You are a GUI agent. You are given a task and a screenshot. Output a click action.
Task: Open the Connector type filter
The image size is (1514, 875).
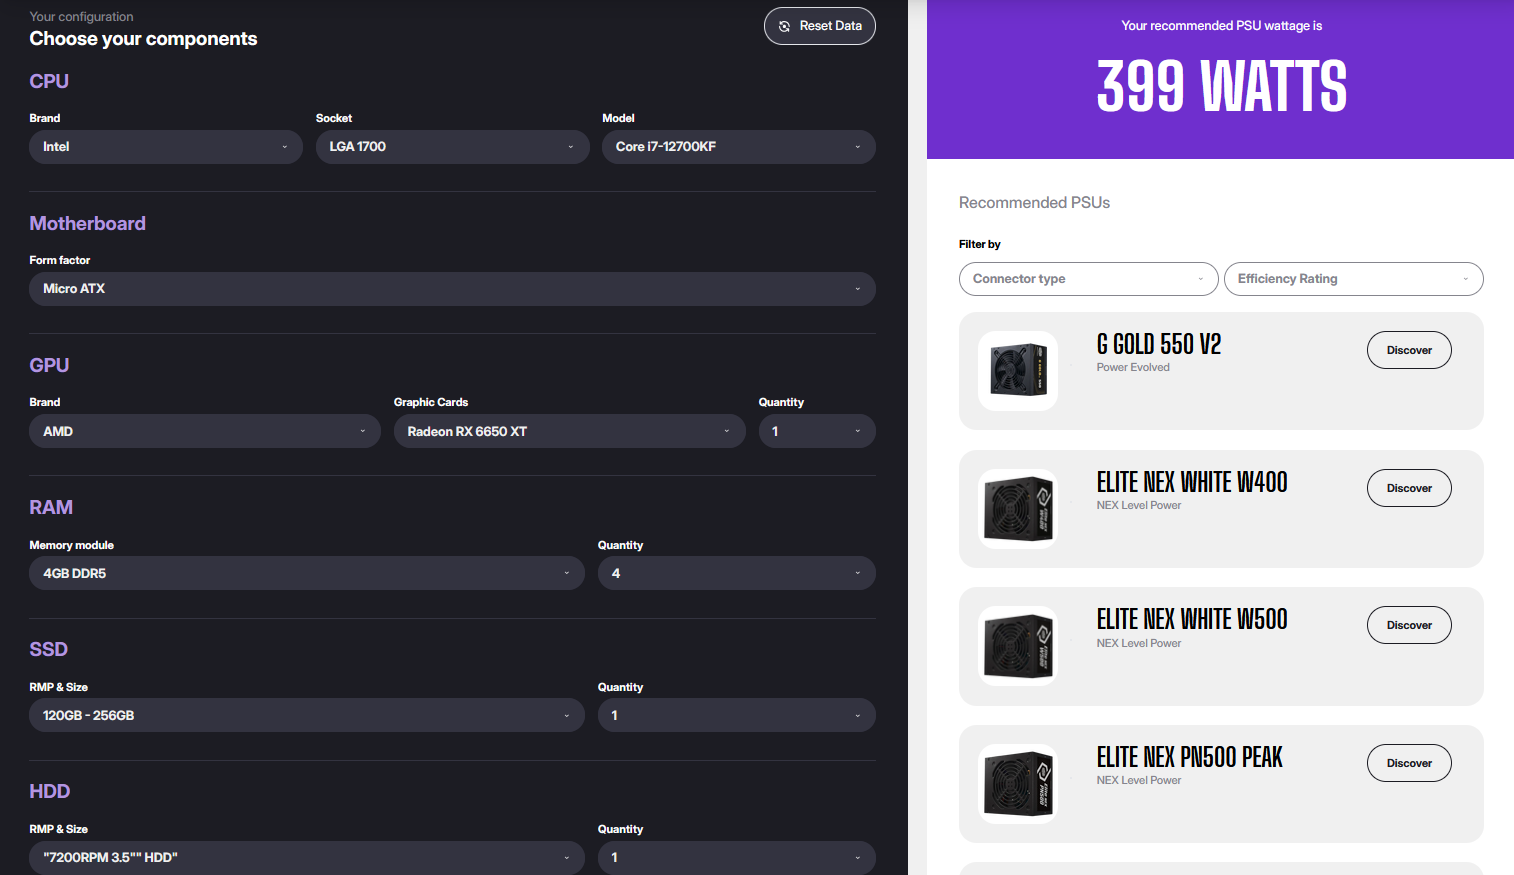1088,279
